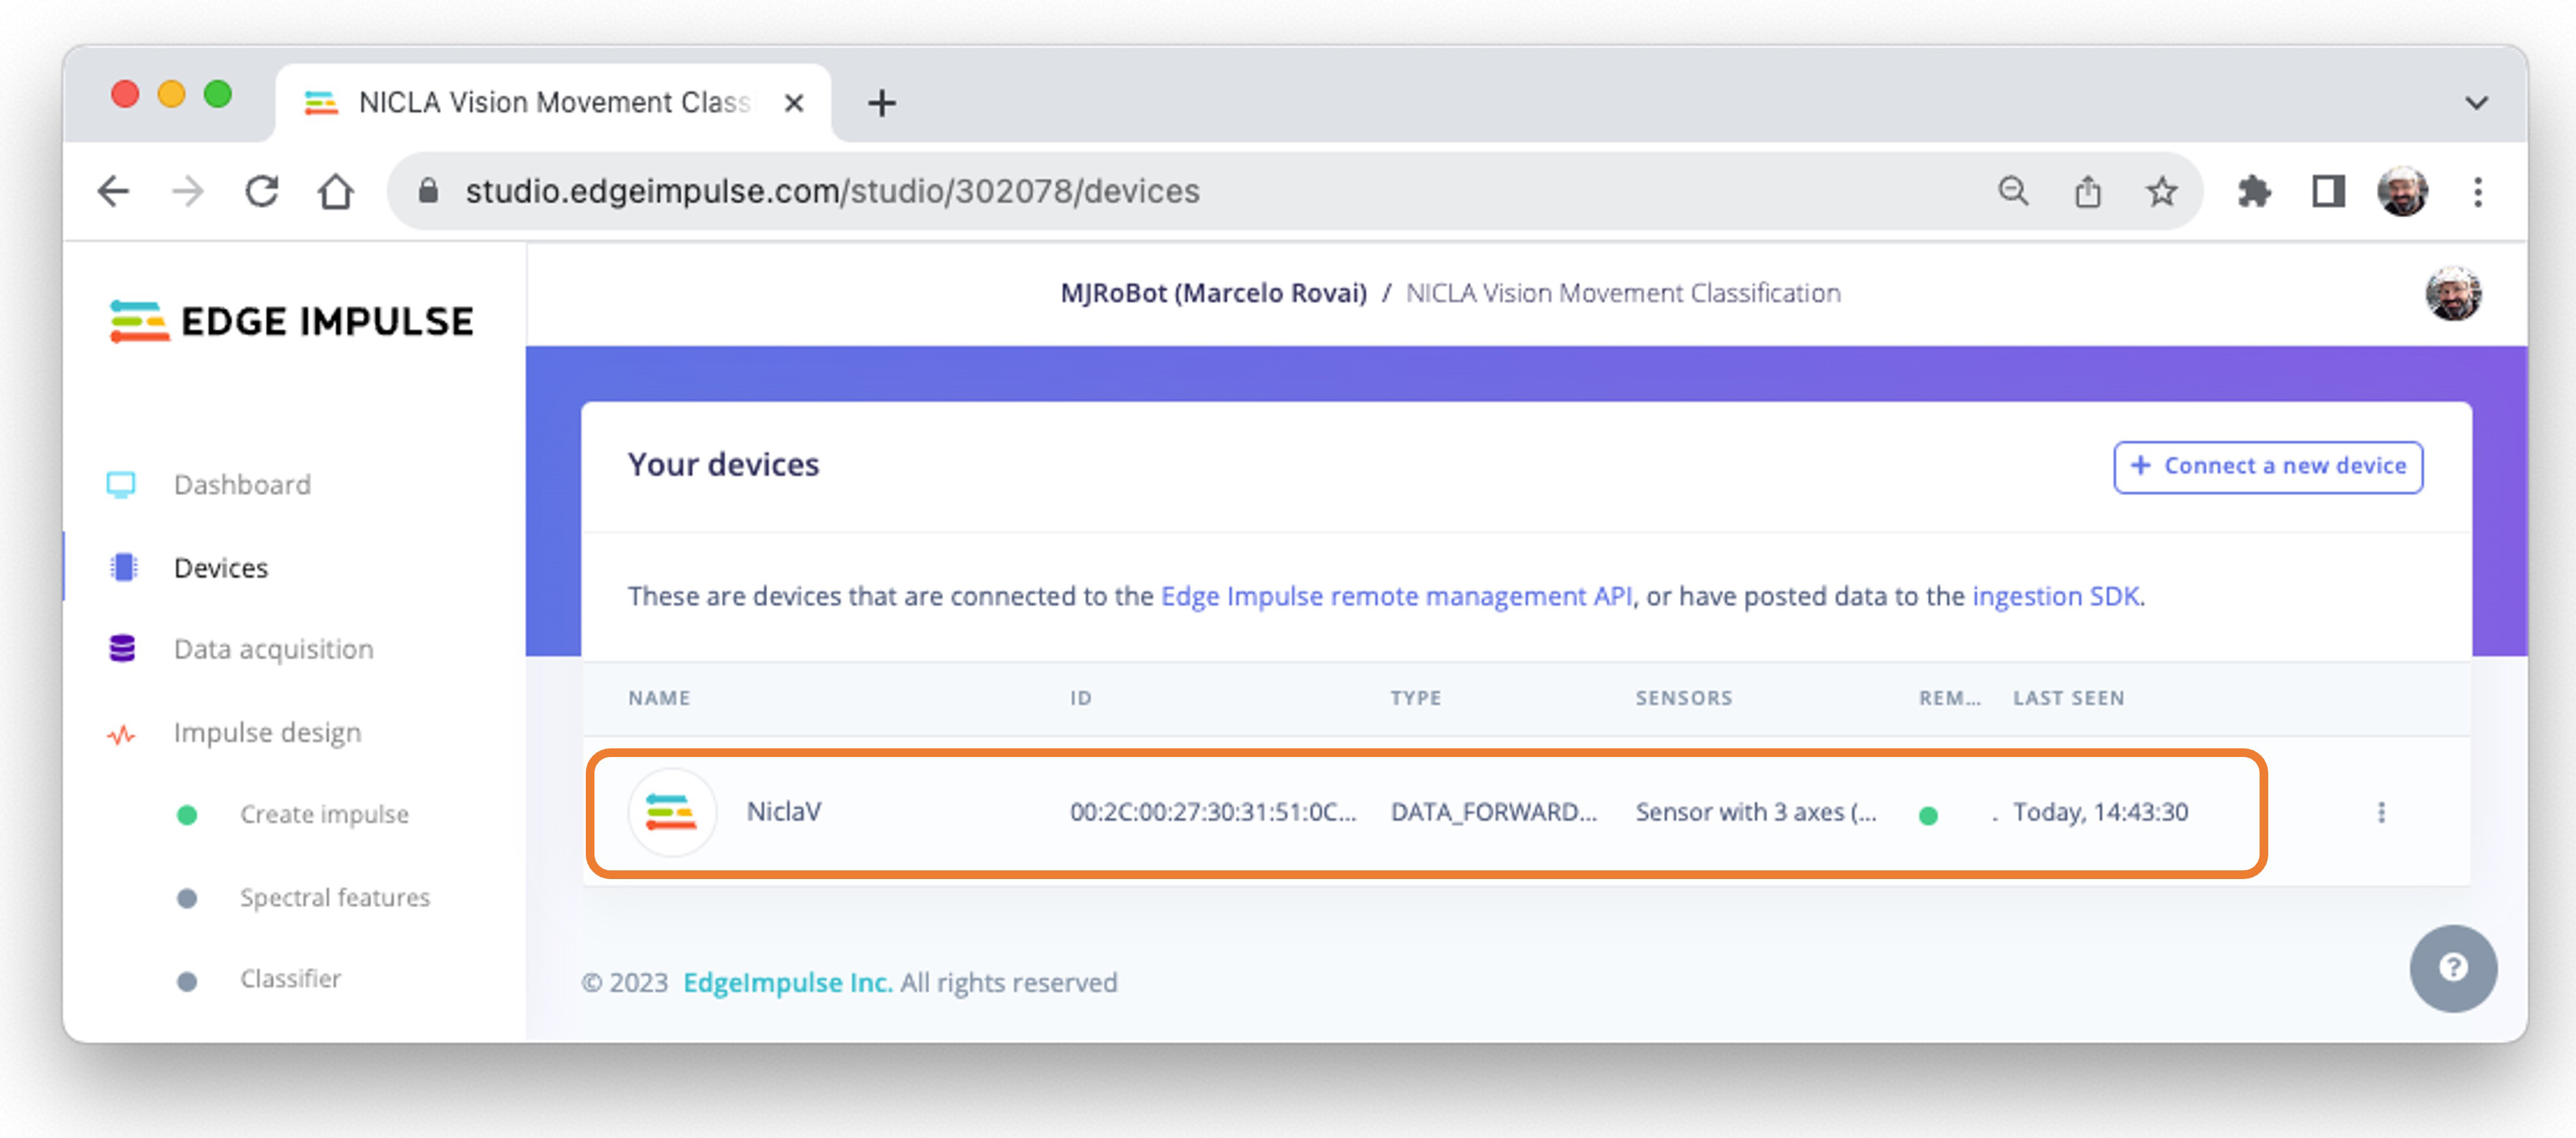This screenshot has width=2576, height=1138.
Task: Toggle the browser side panel icon
Action: pos(2328,191)
